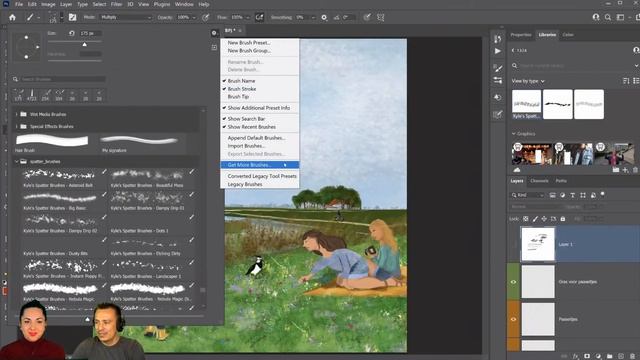The height and width of the screenshot is (360, 640).
Task: Add new library group folder icon
Action: click(x=616, y=170)
